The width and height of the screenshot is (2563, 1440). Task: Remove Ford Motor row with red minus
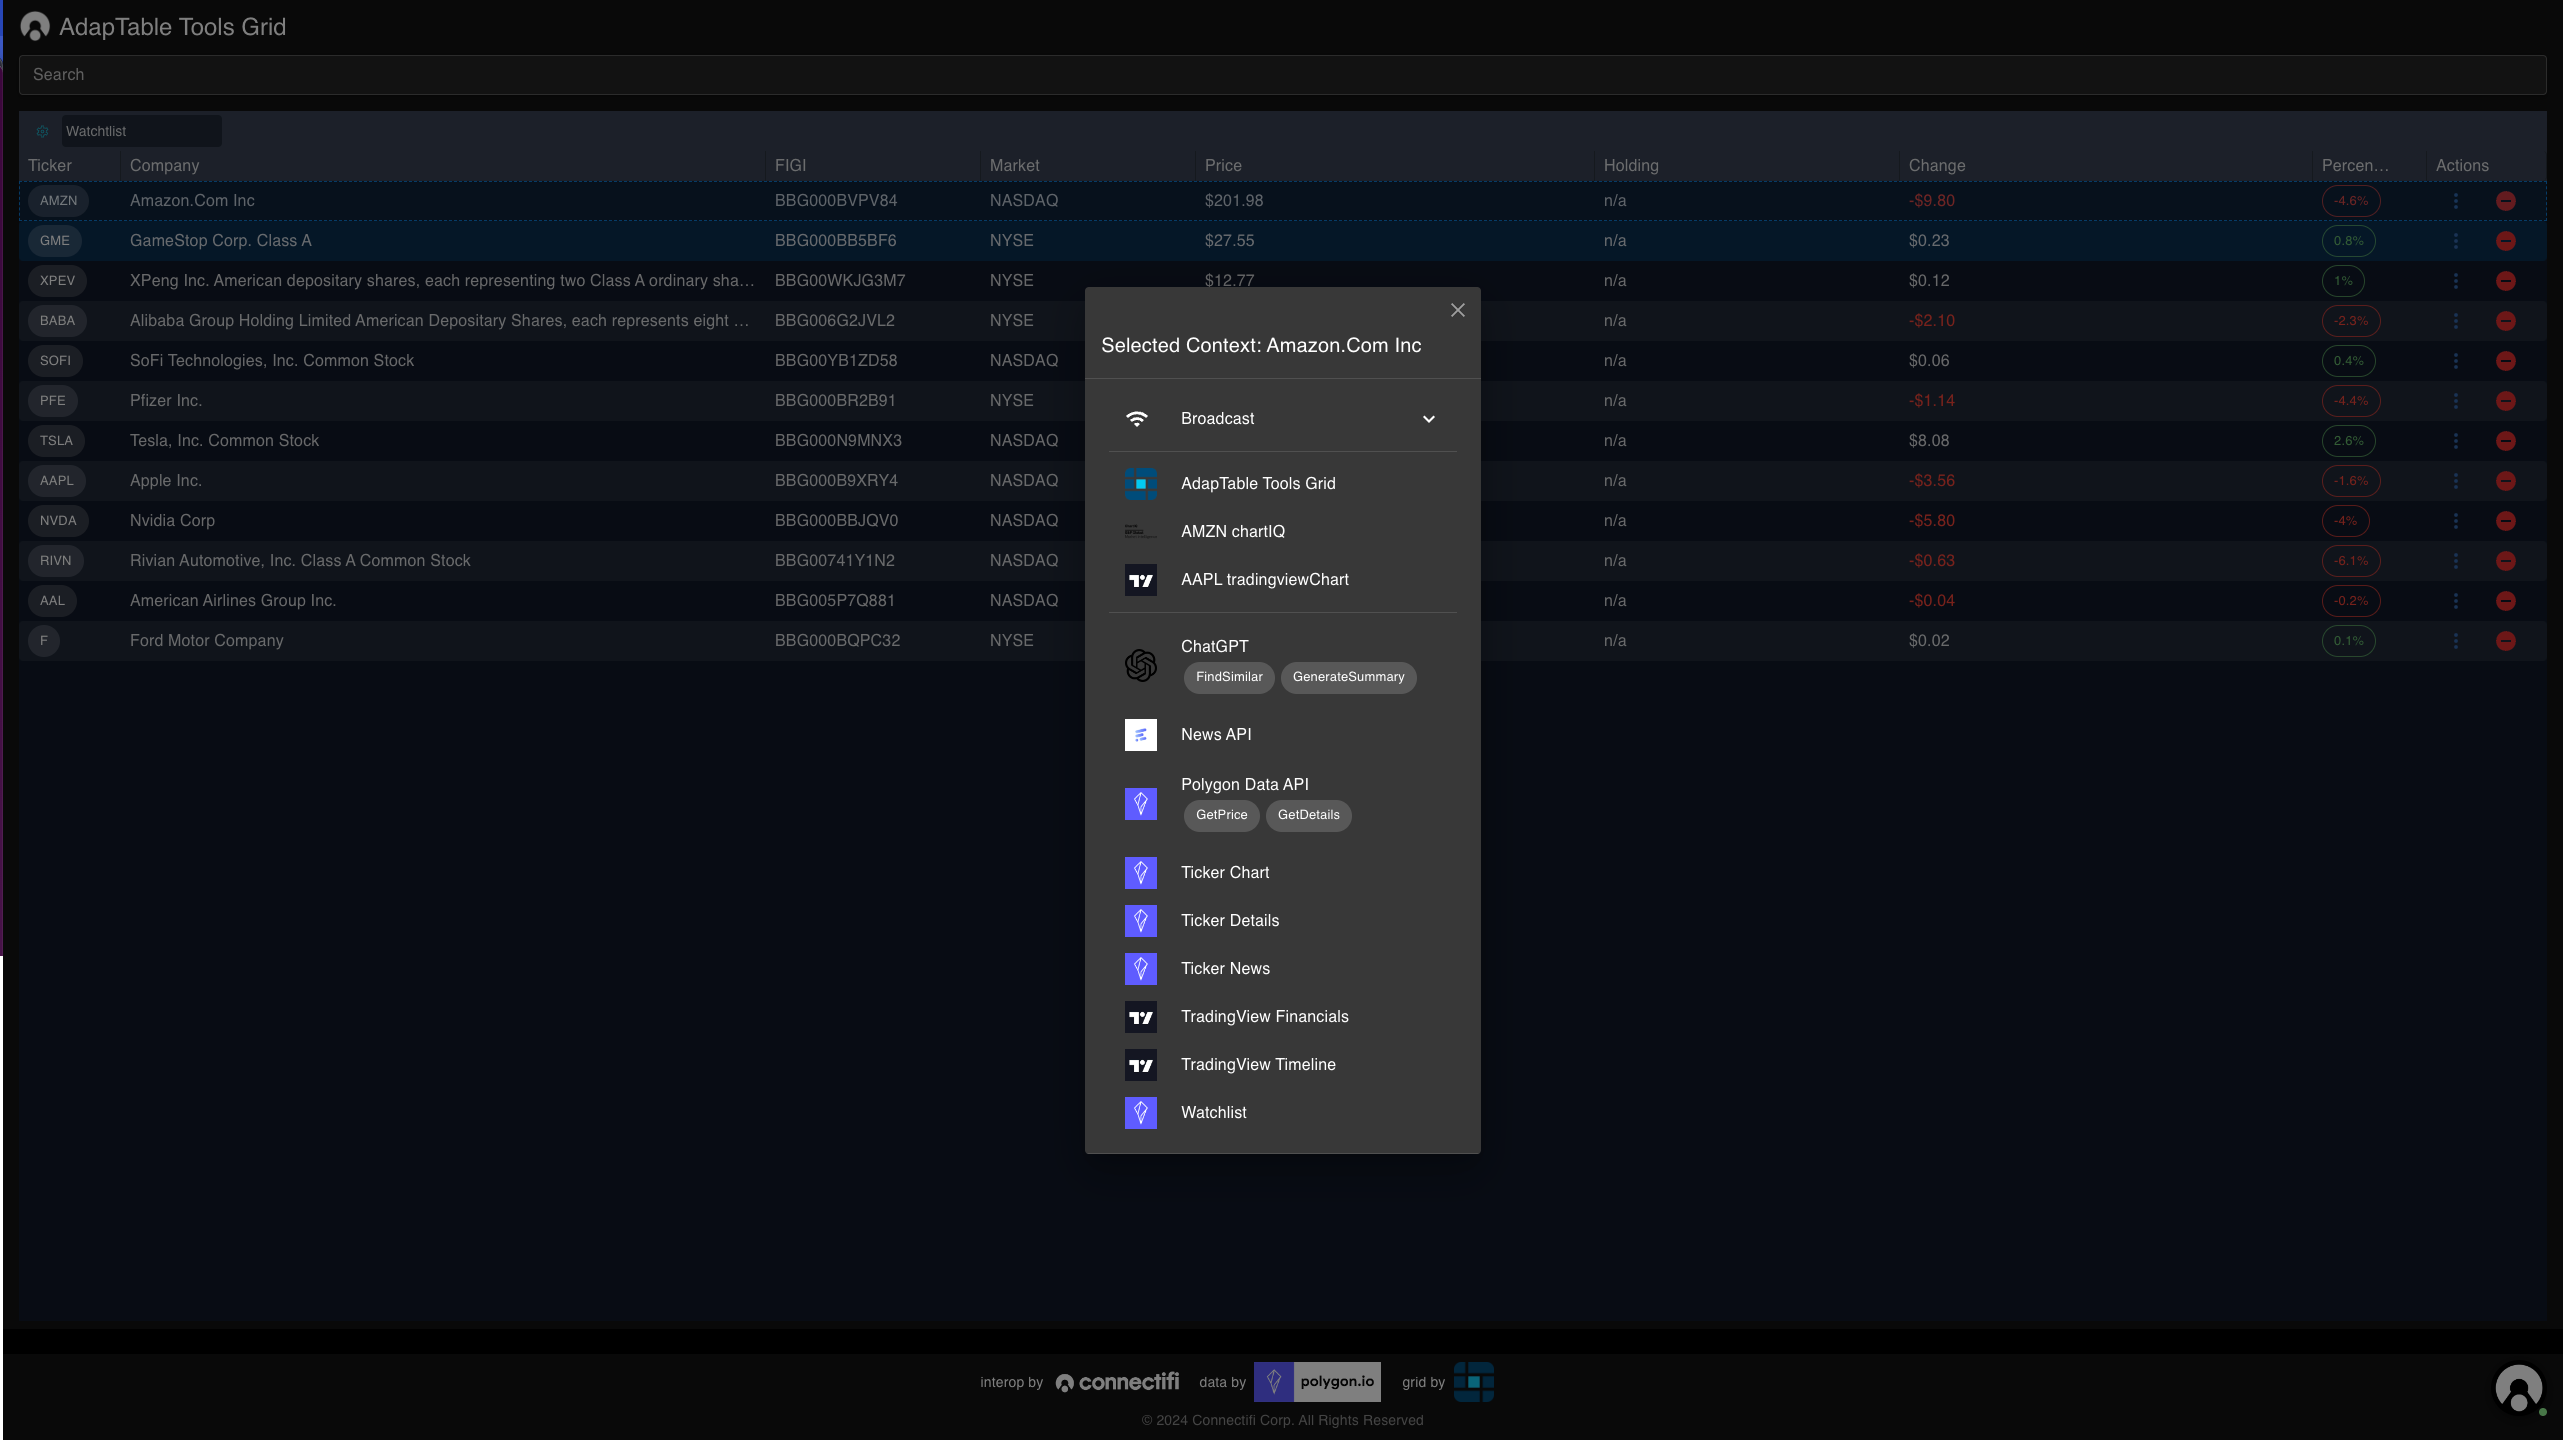pyautogui.click(x=2506, y=641)
